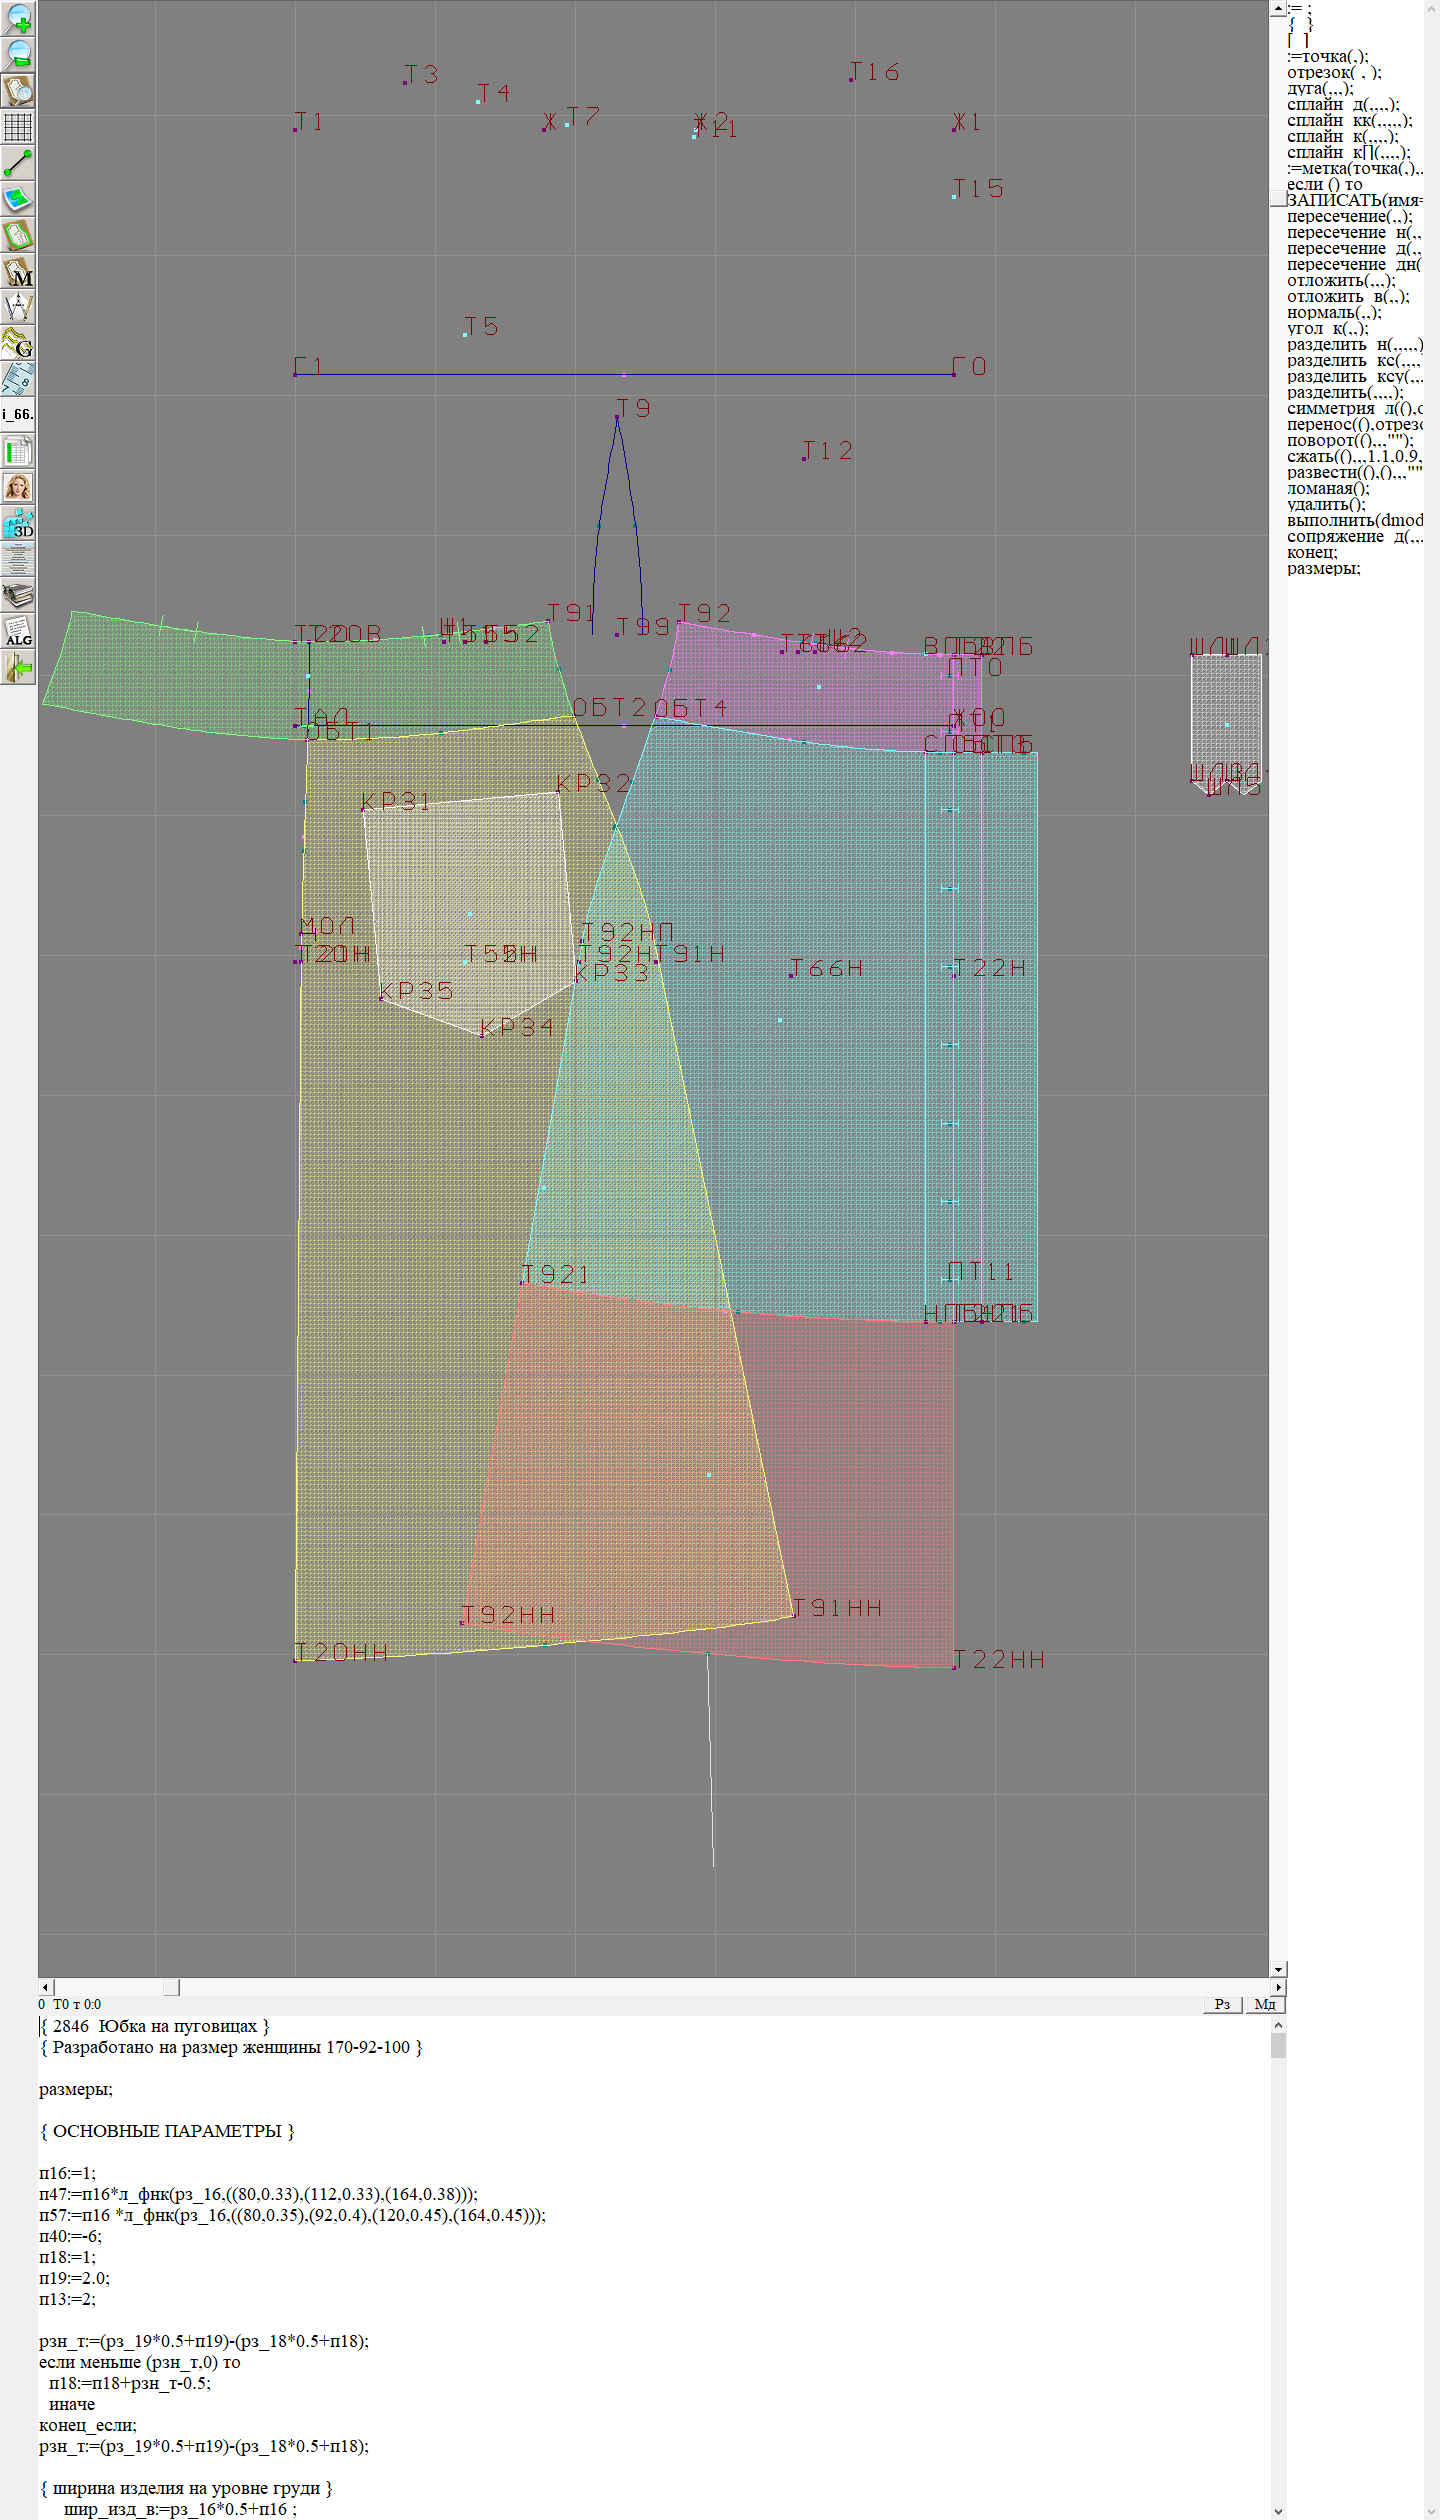This screenshot has width=1440, height=2520.
Task: Insert the 'отрезок( , );' command from list
Action: click(x=1334, y=72)
